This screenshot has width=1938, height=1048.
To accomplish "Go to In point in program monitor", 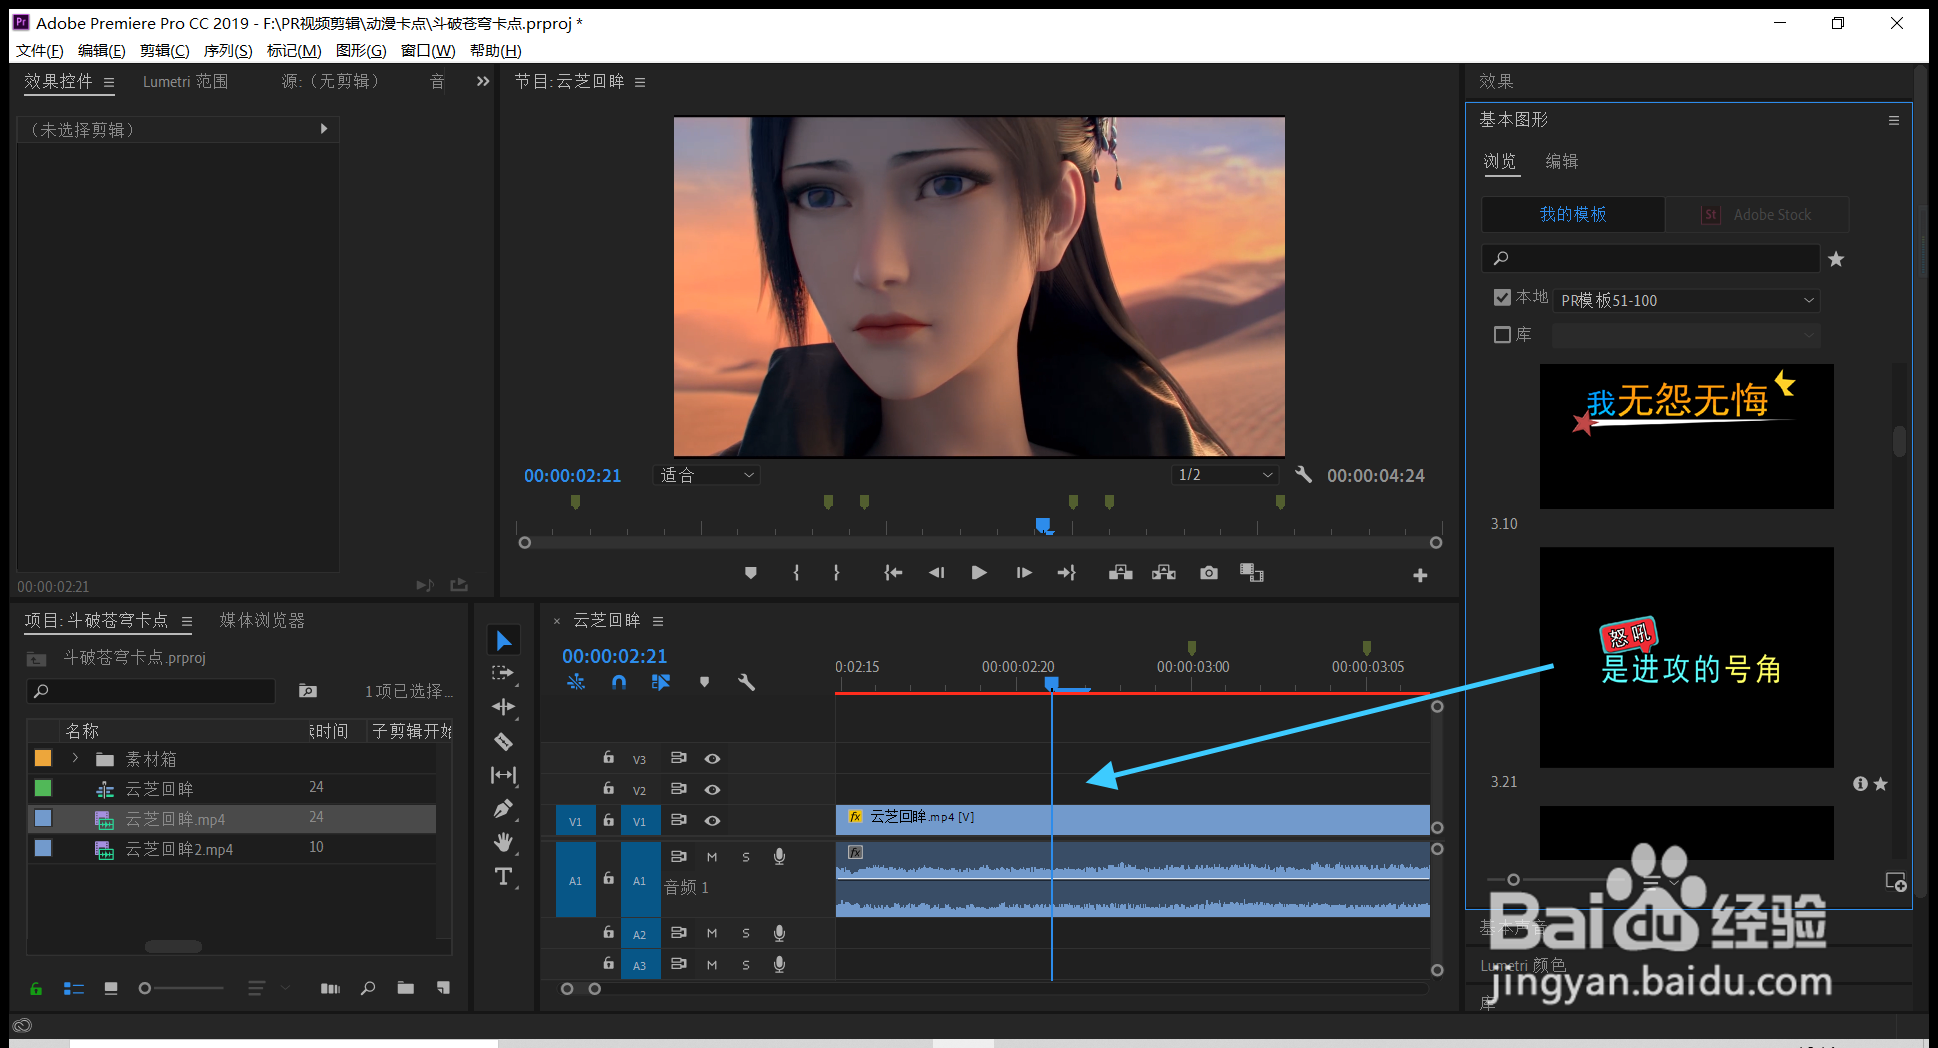I will pyautogui.click(x=893, y=573).
